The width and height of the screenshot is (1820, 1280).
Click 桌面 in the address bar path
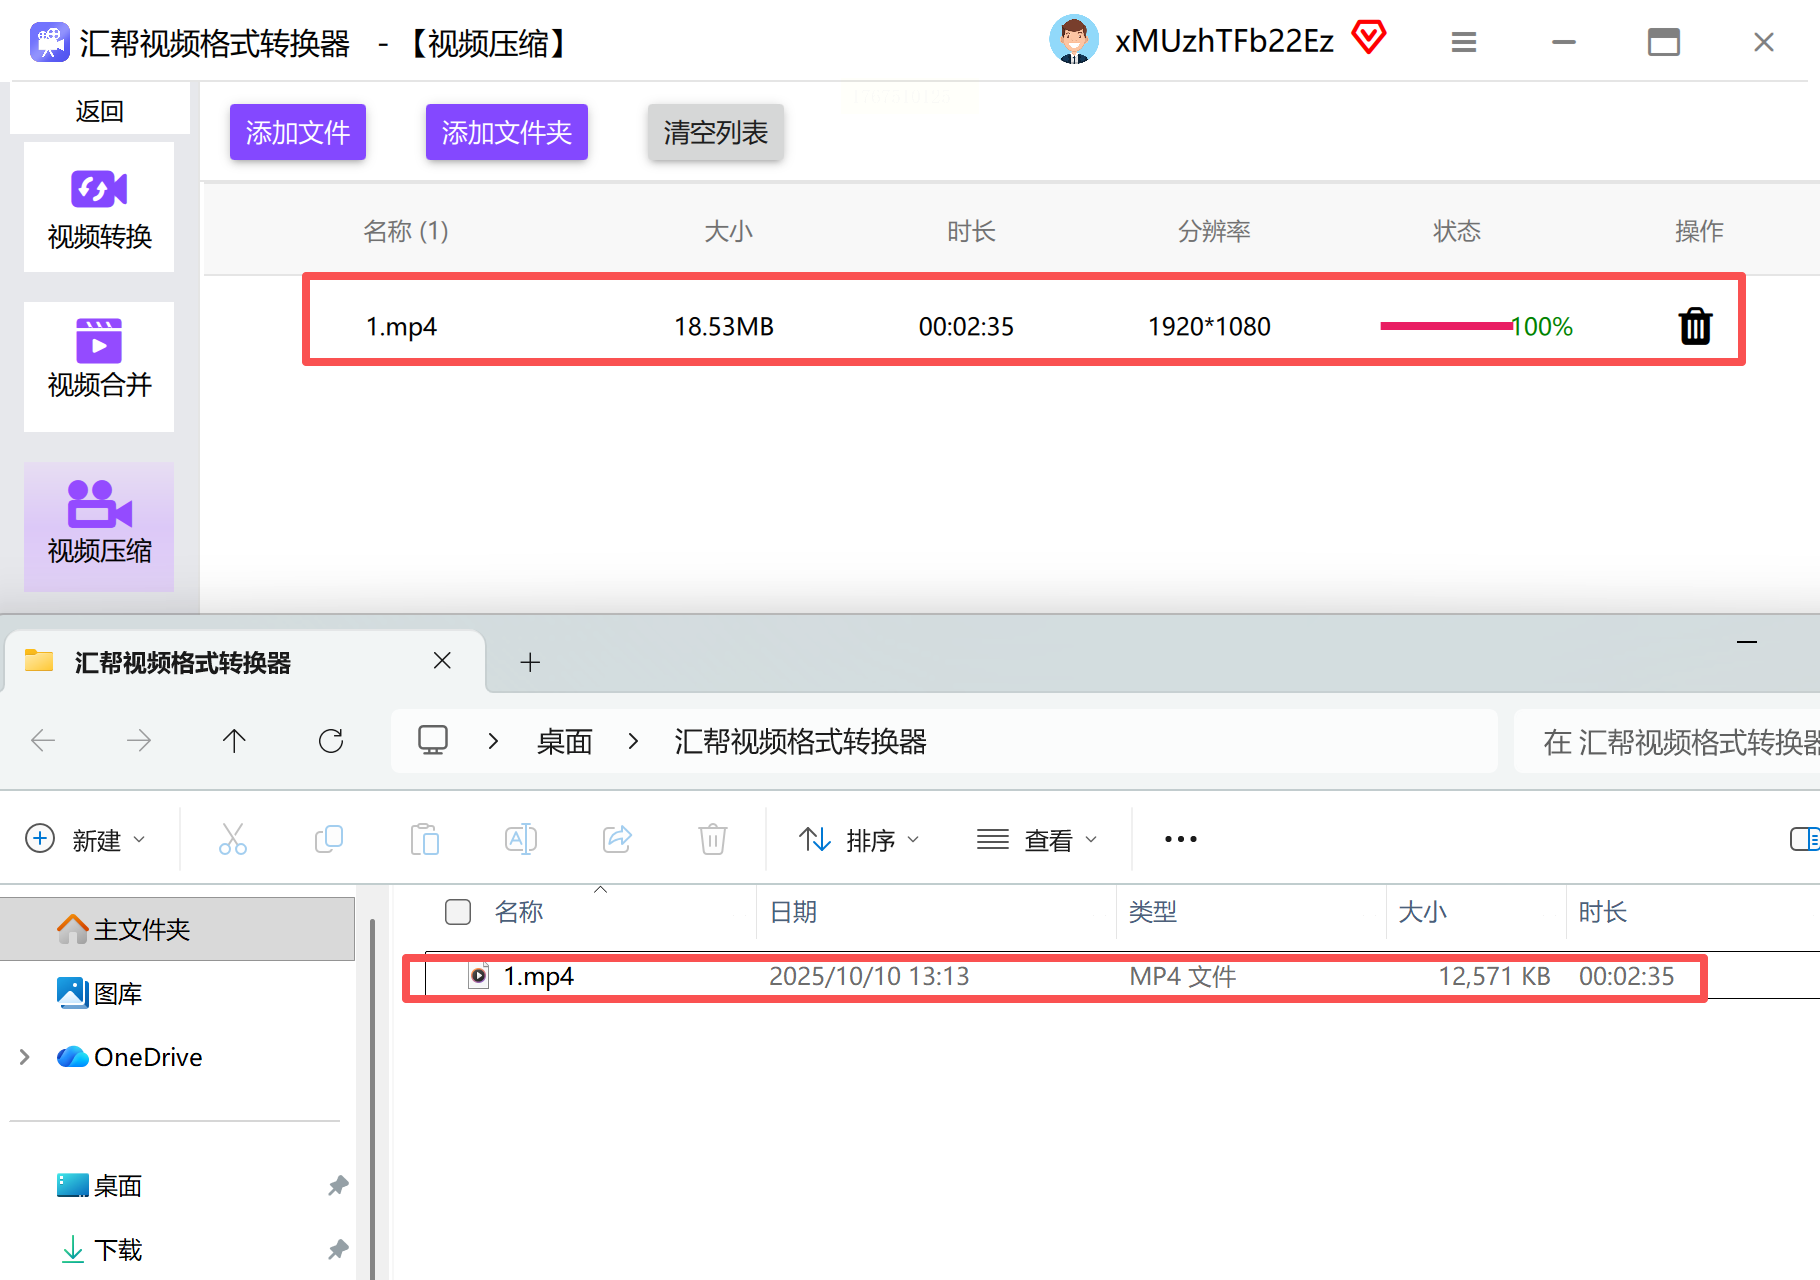pyautogui.click(x=565, y=741)
